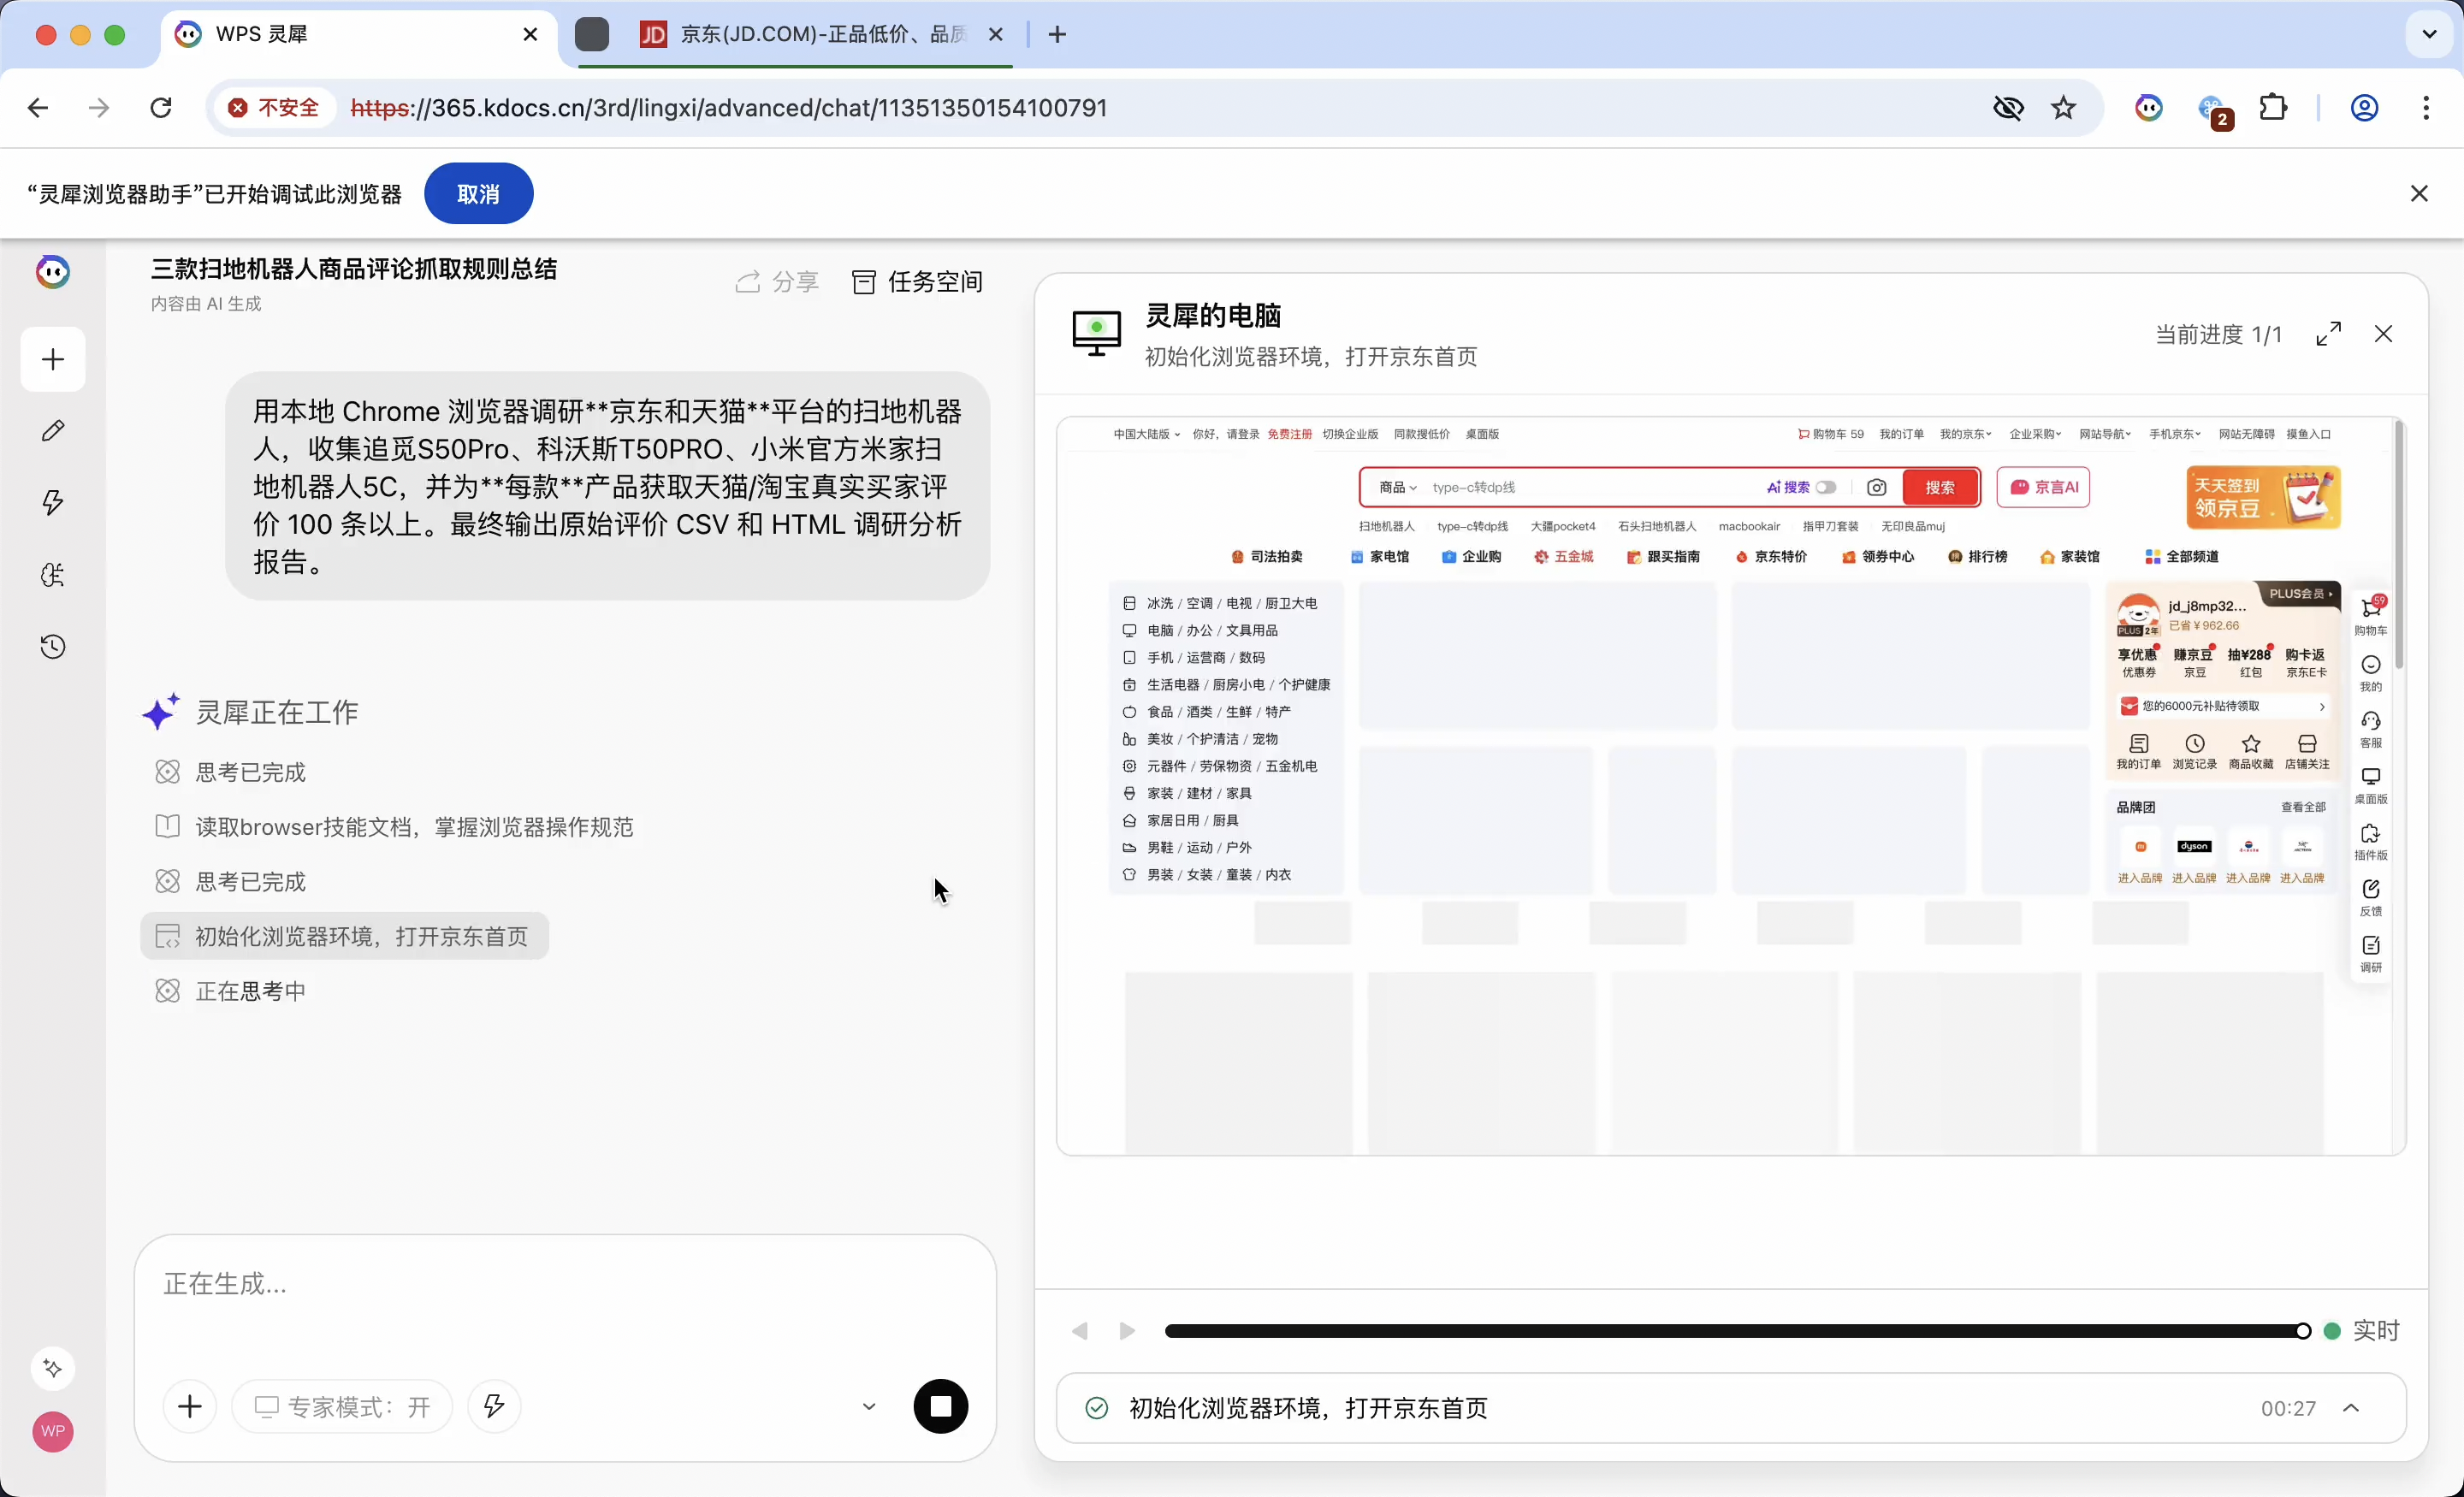Open 手机京东 dropdown in JD top bar

pyautogui.click(x=2175, y=434)
